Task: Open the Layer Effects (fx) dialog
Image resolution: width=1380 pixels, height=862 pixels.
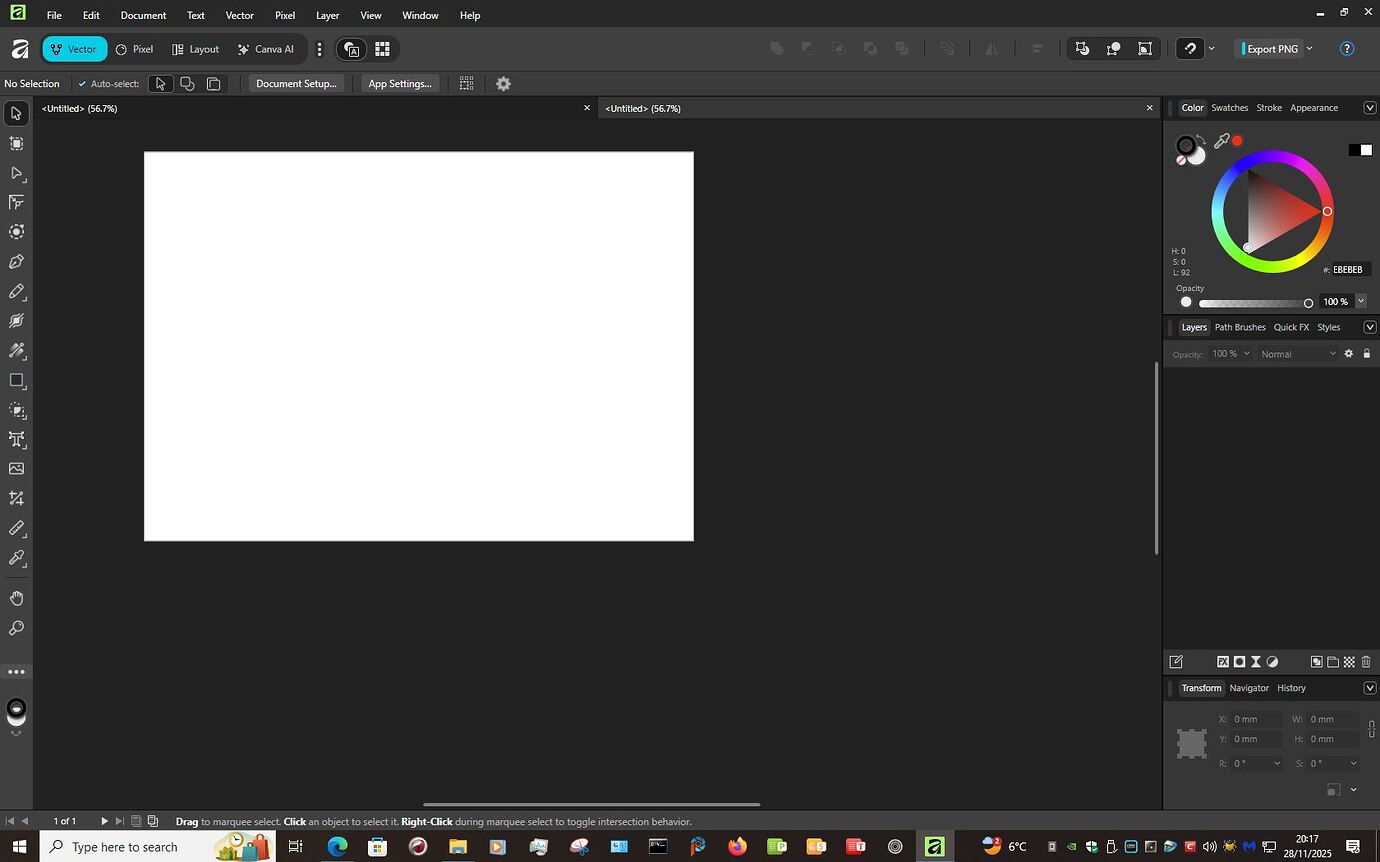Action: 1223,661
